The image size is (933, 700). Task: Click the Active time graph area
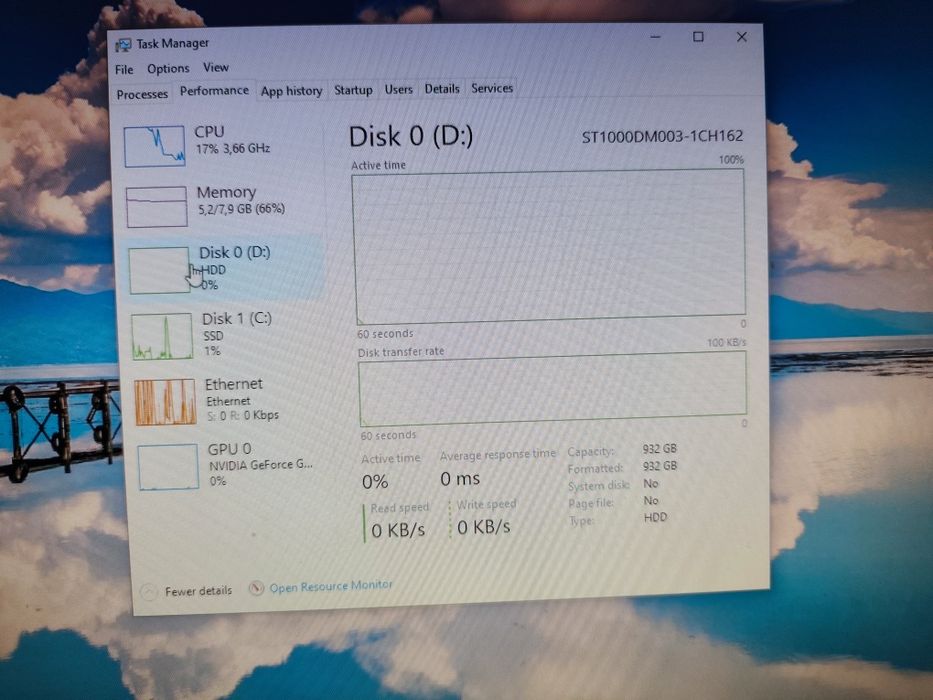pyautogui.click(x=550, y=246)
